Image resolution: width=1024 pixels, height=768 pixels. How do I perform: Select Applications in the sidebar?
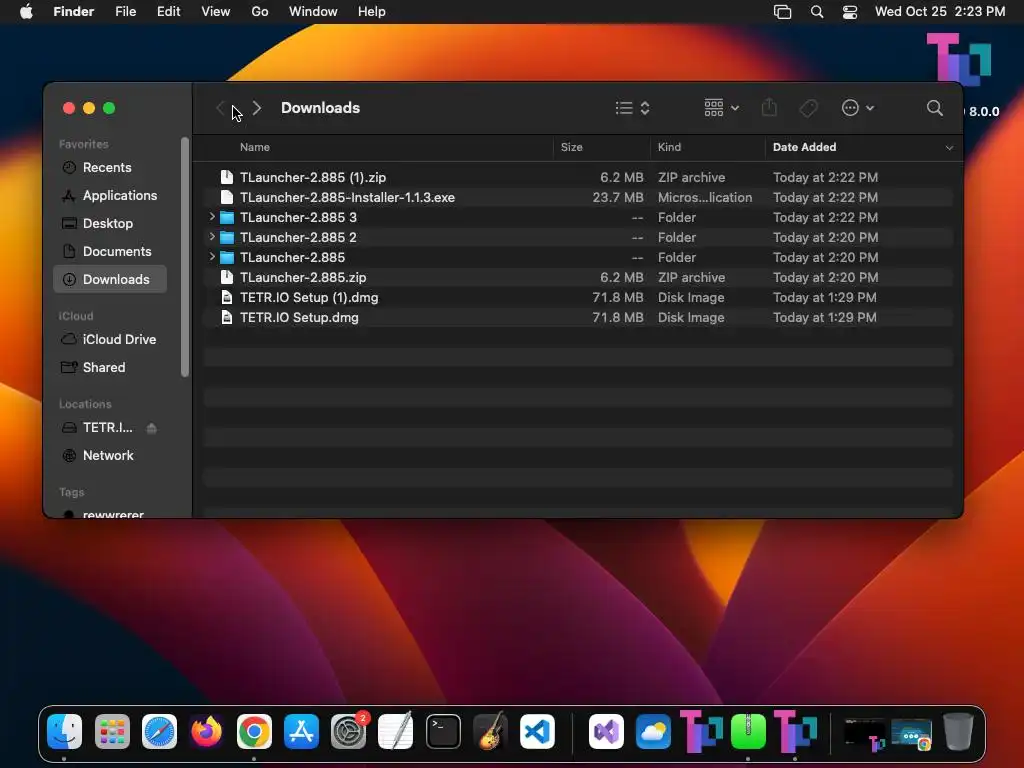110,196
